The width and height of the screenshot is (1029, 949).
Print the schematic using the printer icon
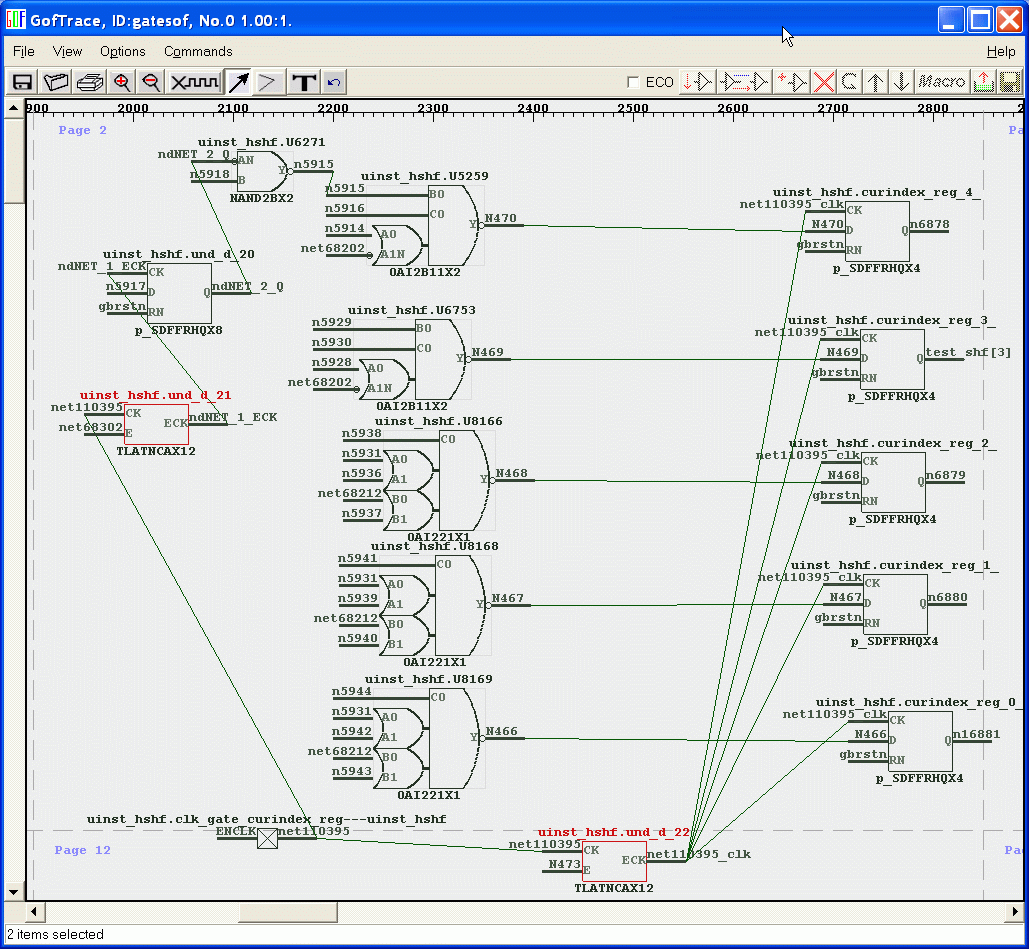(90, 82)
